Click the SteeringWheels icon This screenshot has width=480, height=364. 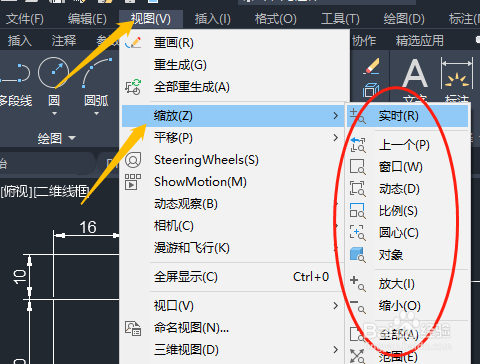point(133,160)
